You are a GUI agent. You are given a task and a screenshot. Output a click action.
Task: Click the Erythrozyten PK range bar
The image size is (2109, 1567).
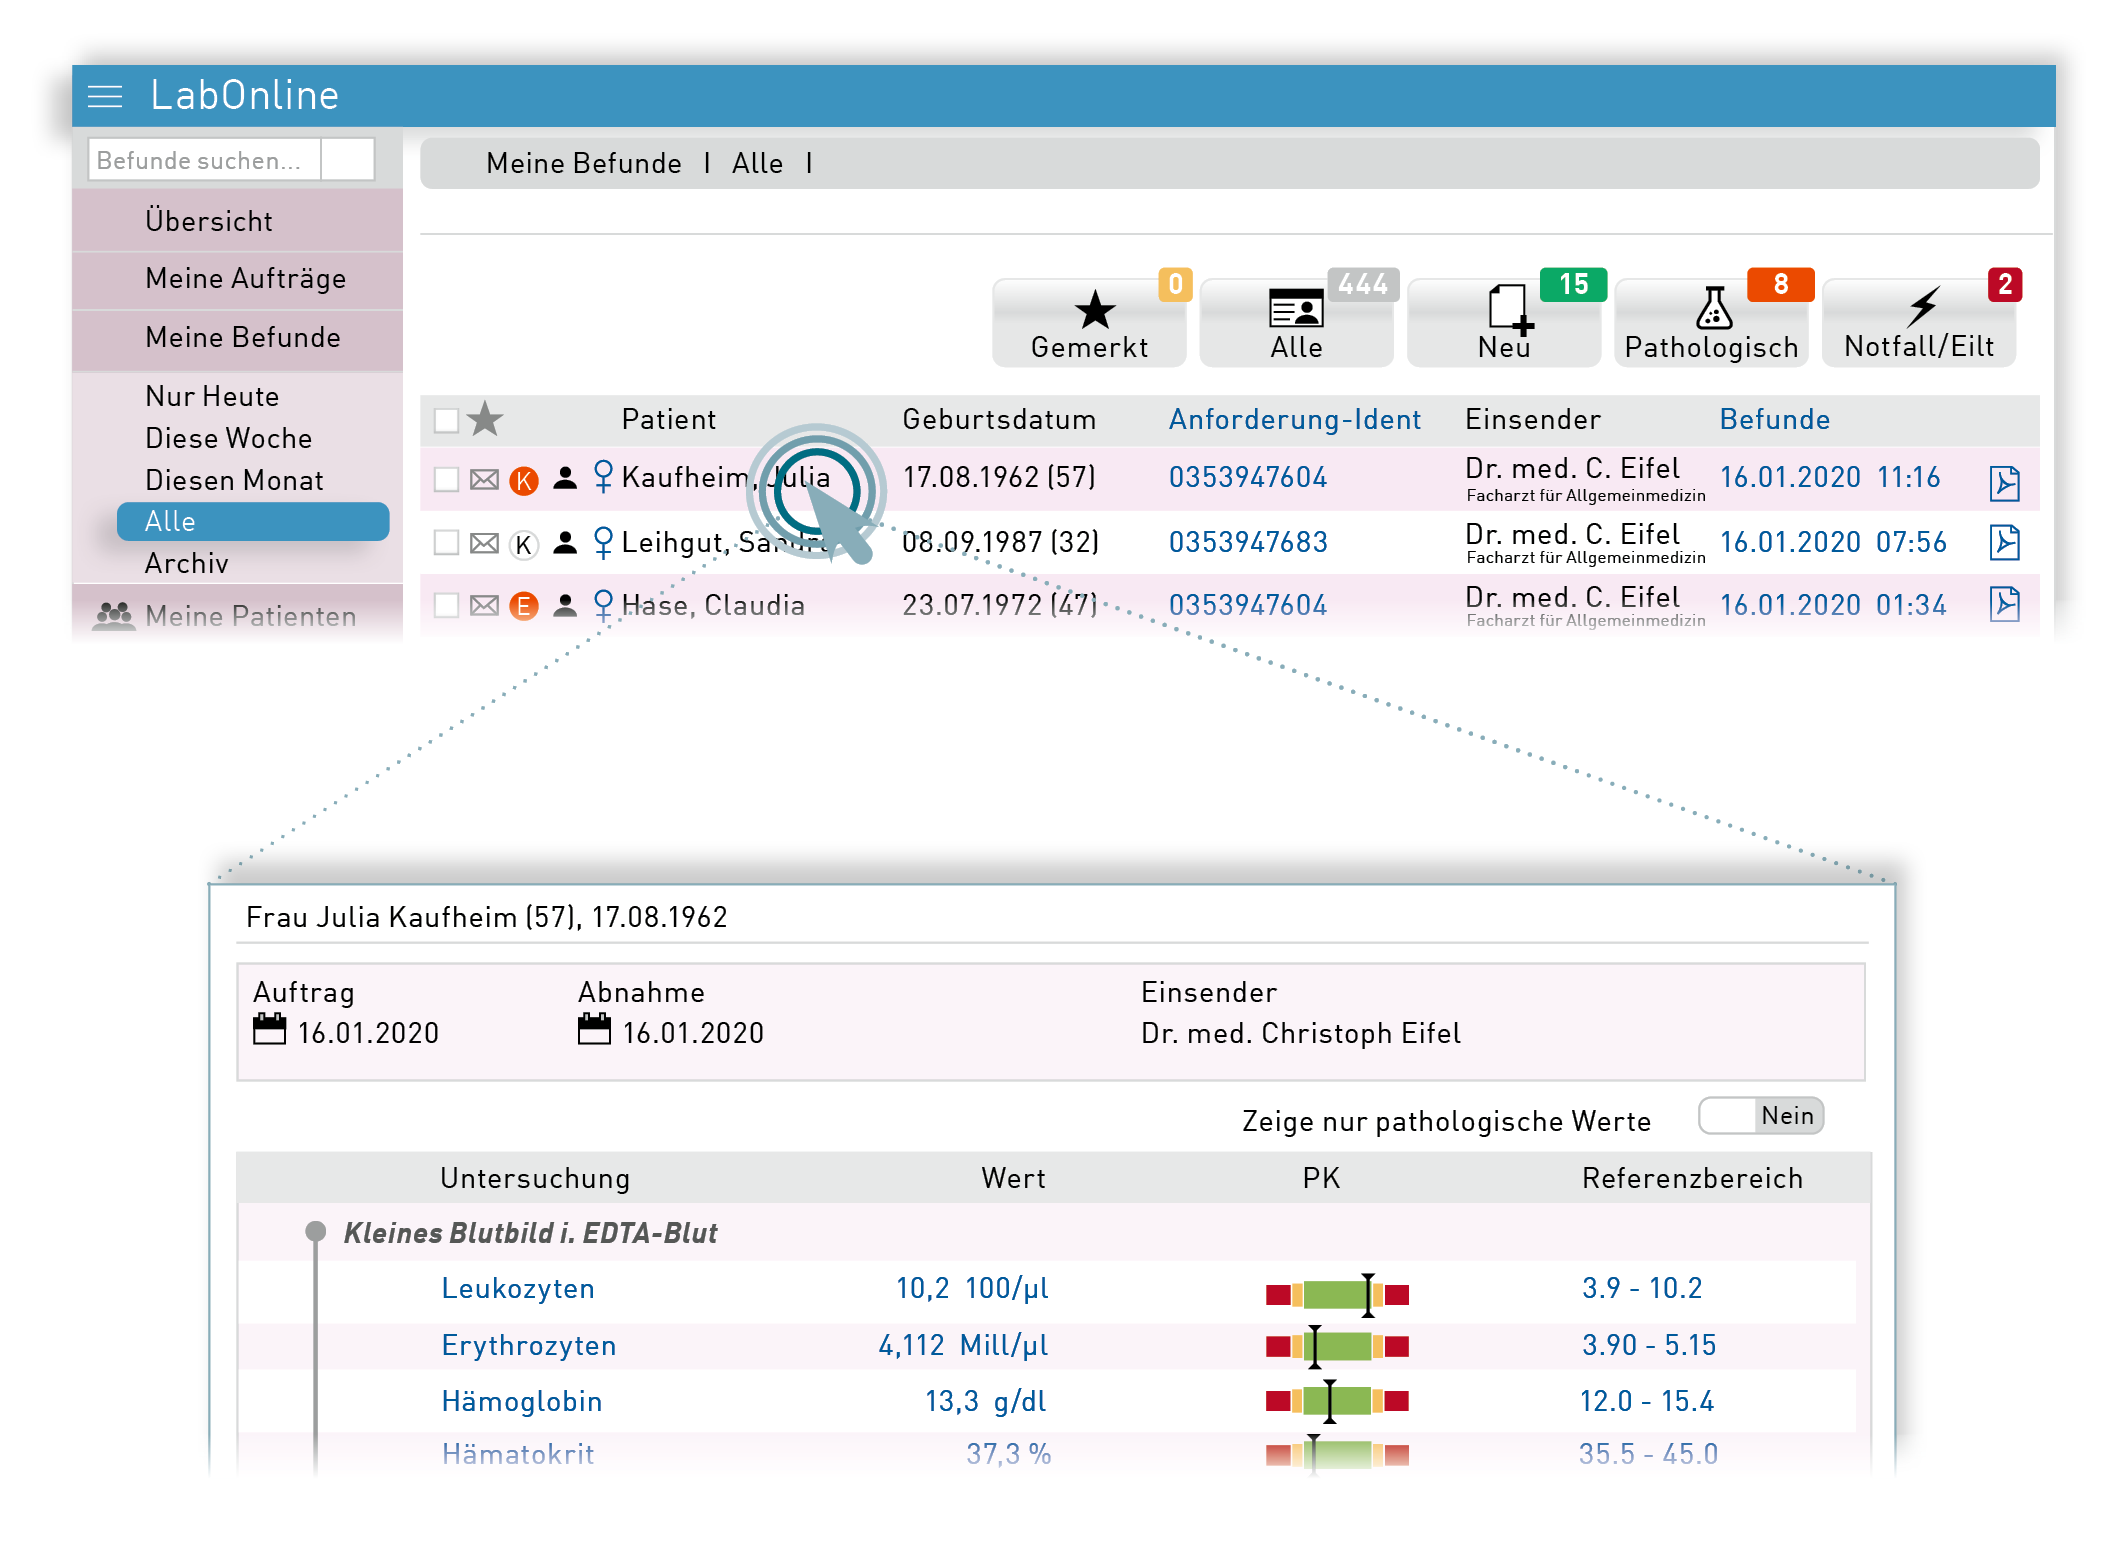pos(1337,1347)
